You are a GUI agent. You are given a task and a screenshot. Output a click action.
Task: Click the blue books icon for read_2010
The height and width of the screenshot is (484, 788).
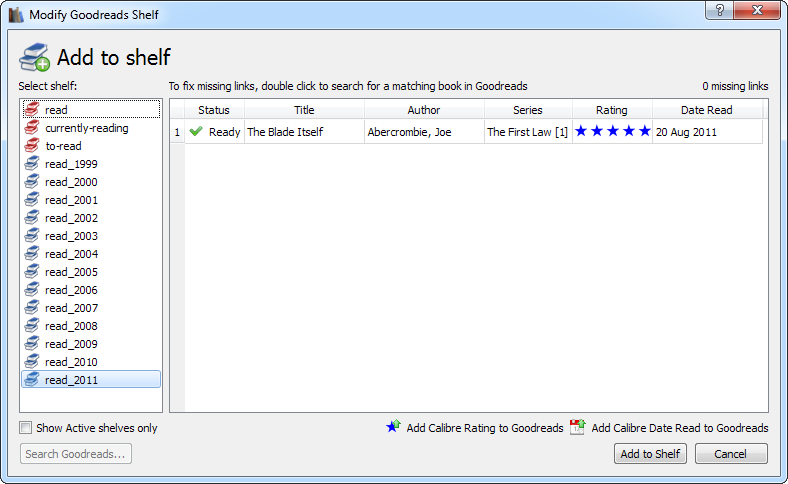32,361
